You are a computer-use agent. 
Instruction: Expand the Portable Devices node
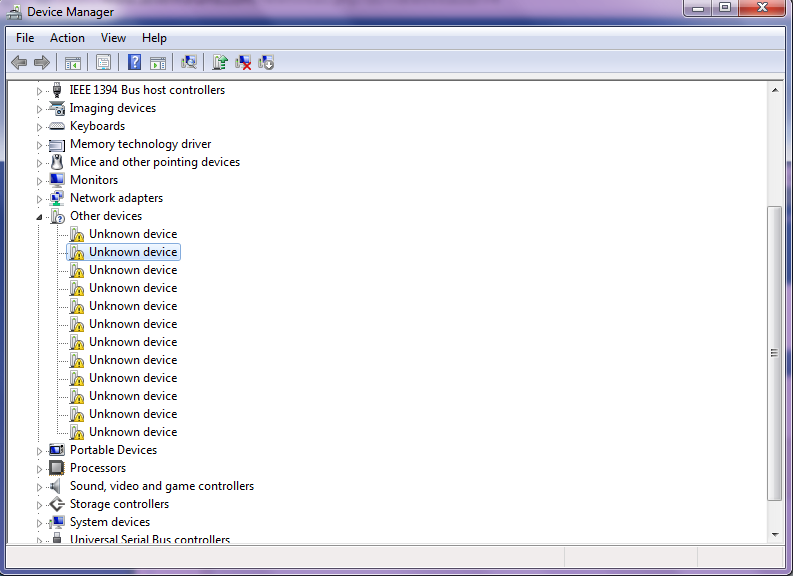coord(39,451)
